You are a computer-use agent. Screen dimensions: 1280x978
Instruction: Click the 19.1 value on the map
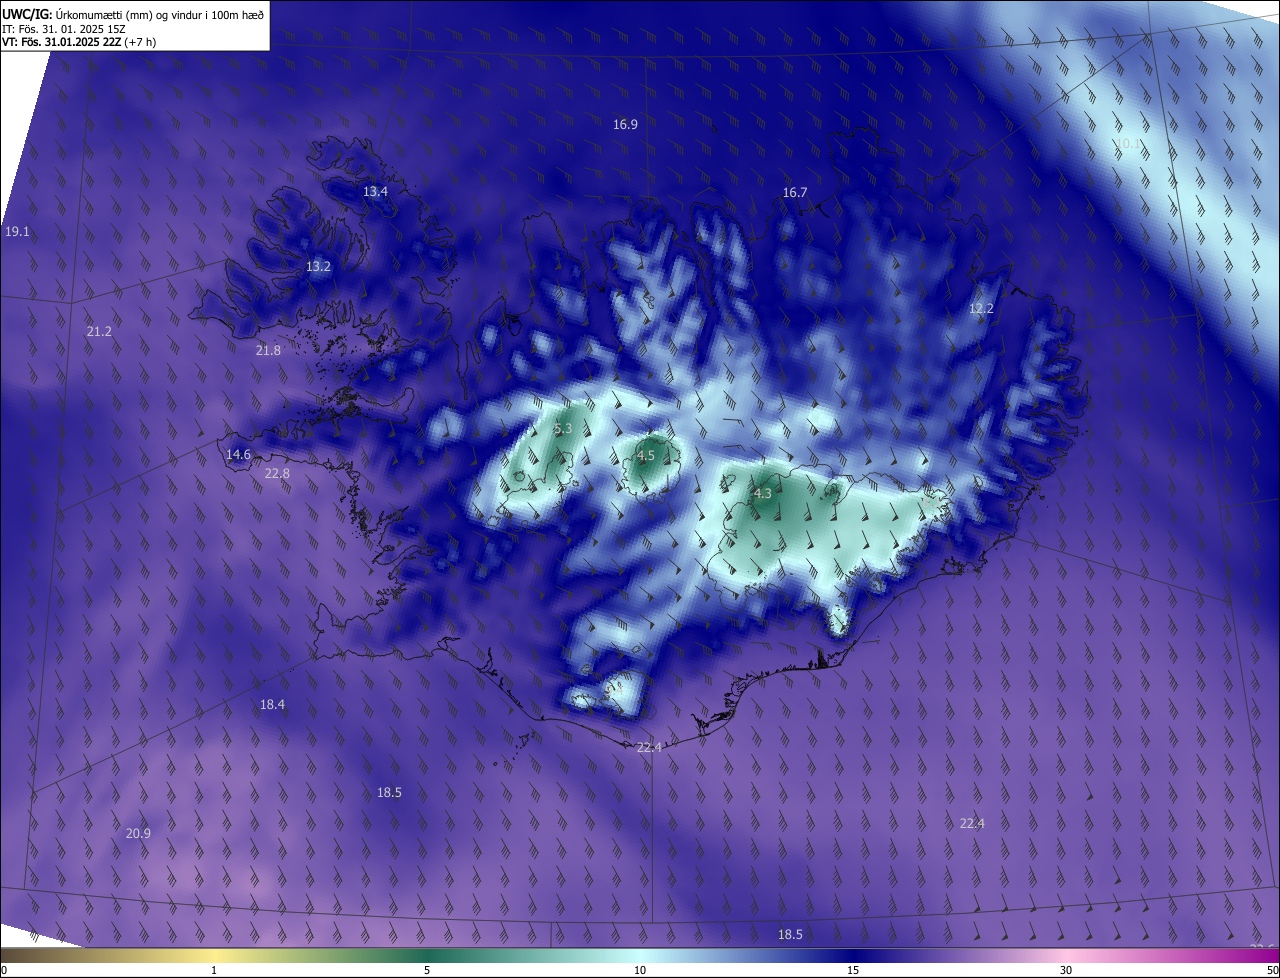tap(17, 231)
